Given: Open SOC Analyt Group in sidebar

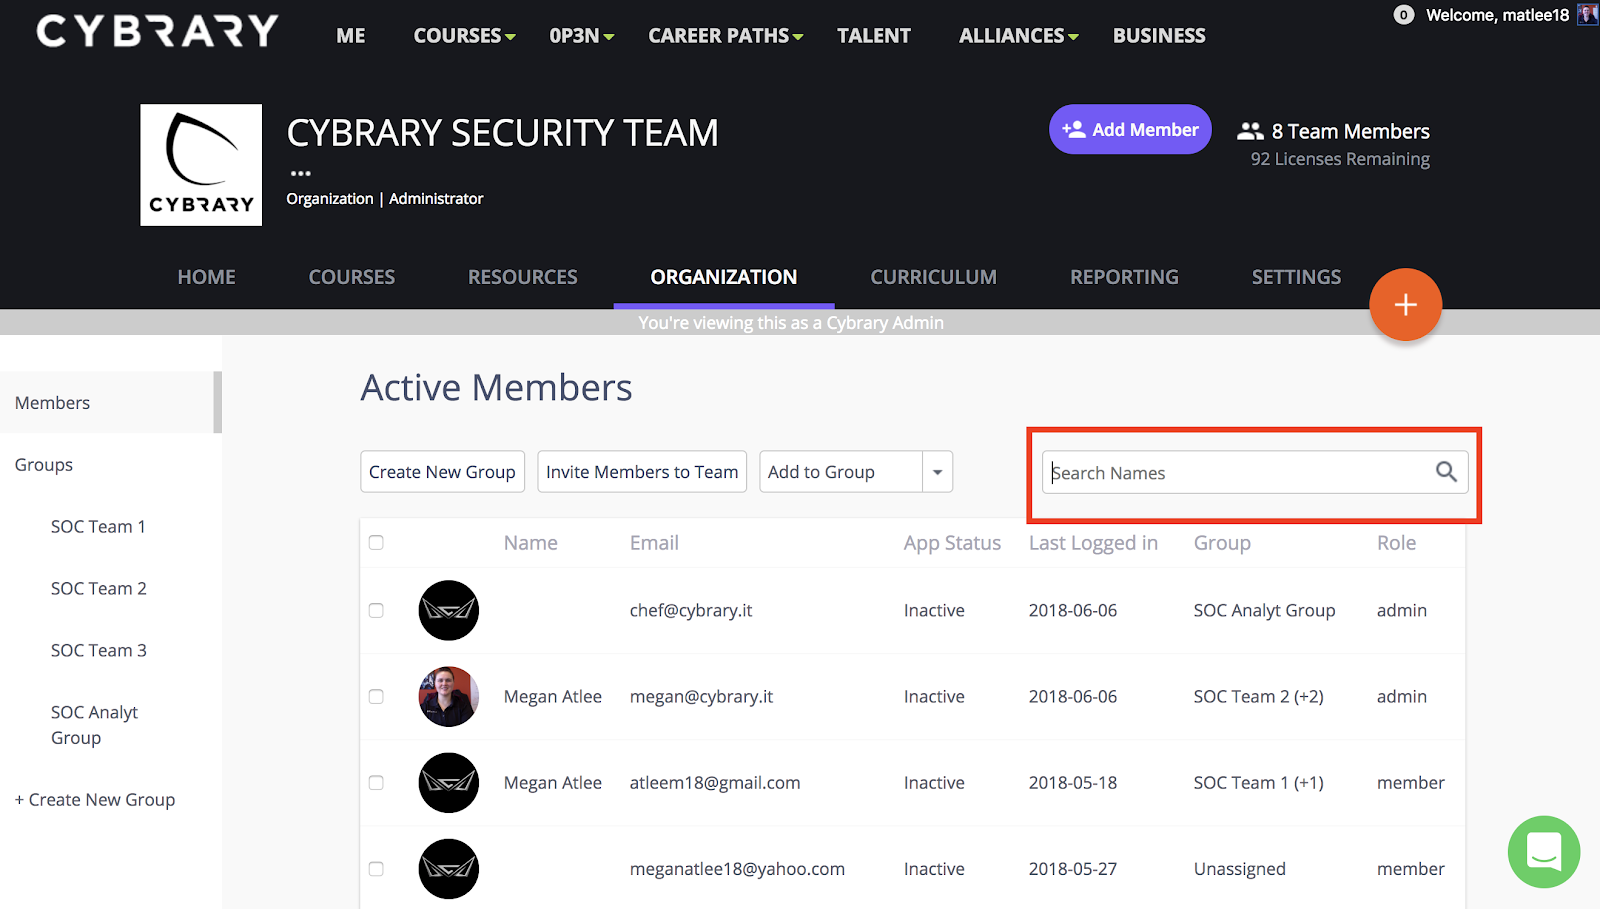Looking at the screenshot, I should (94, 725).
